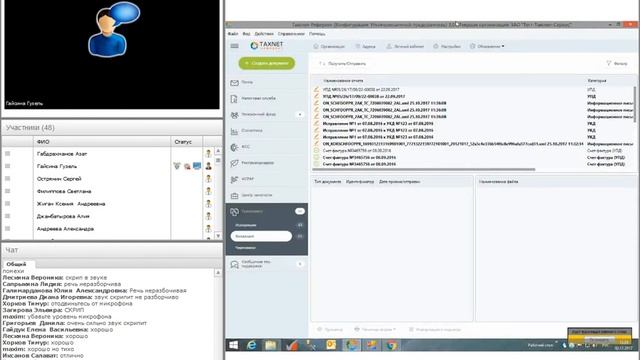This screenshot has height=360, width=640.
Task: Open Chrome from the taskbar
Action: pyautogui.click(x=391, y=345)
